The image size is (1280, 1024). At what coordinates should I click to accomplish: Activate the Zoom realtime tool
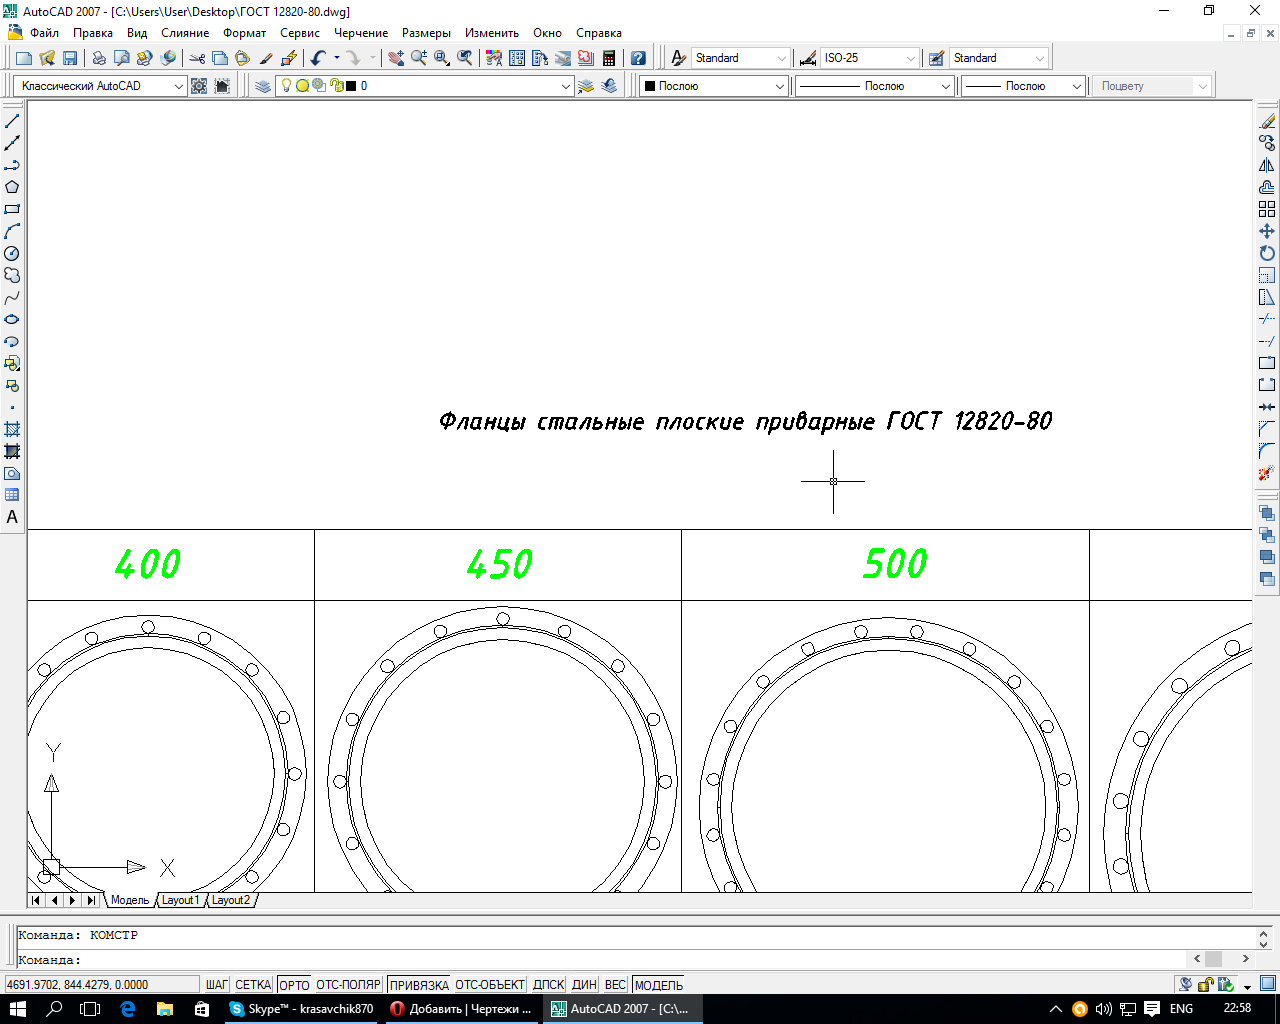[x=419, y=58]
